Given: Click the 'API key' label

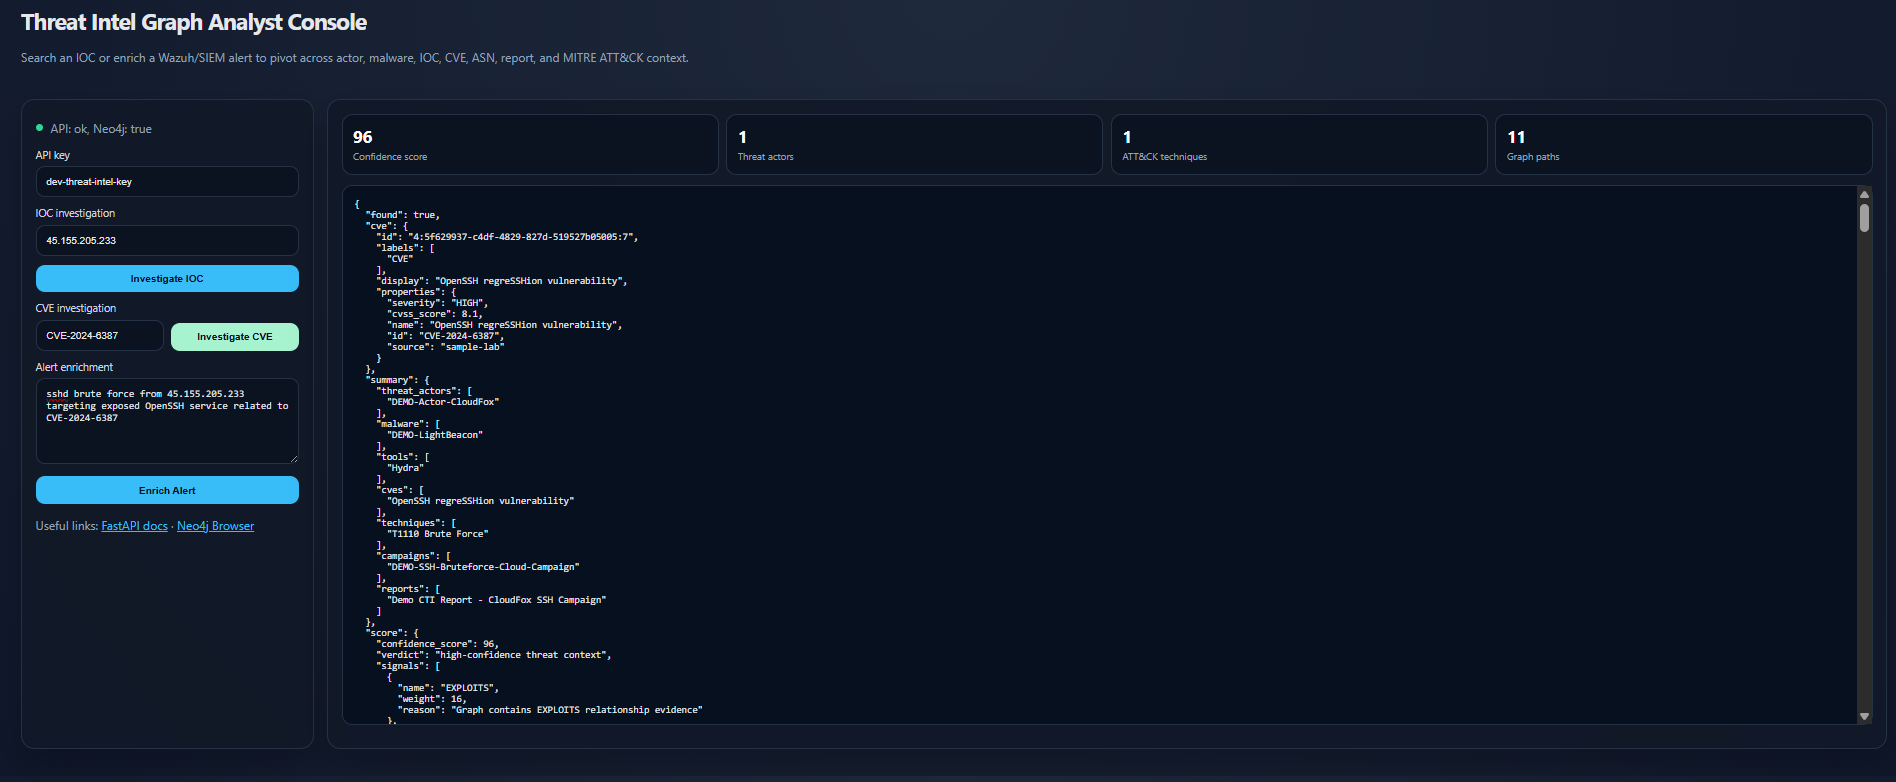Looking at the screenshot, I should tap(53, 155).
